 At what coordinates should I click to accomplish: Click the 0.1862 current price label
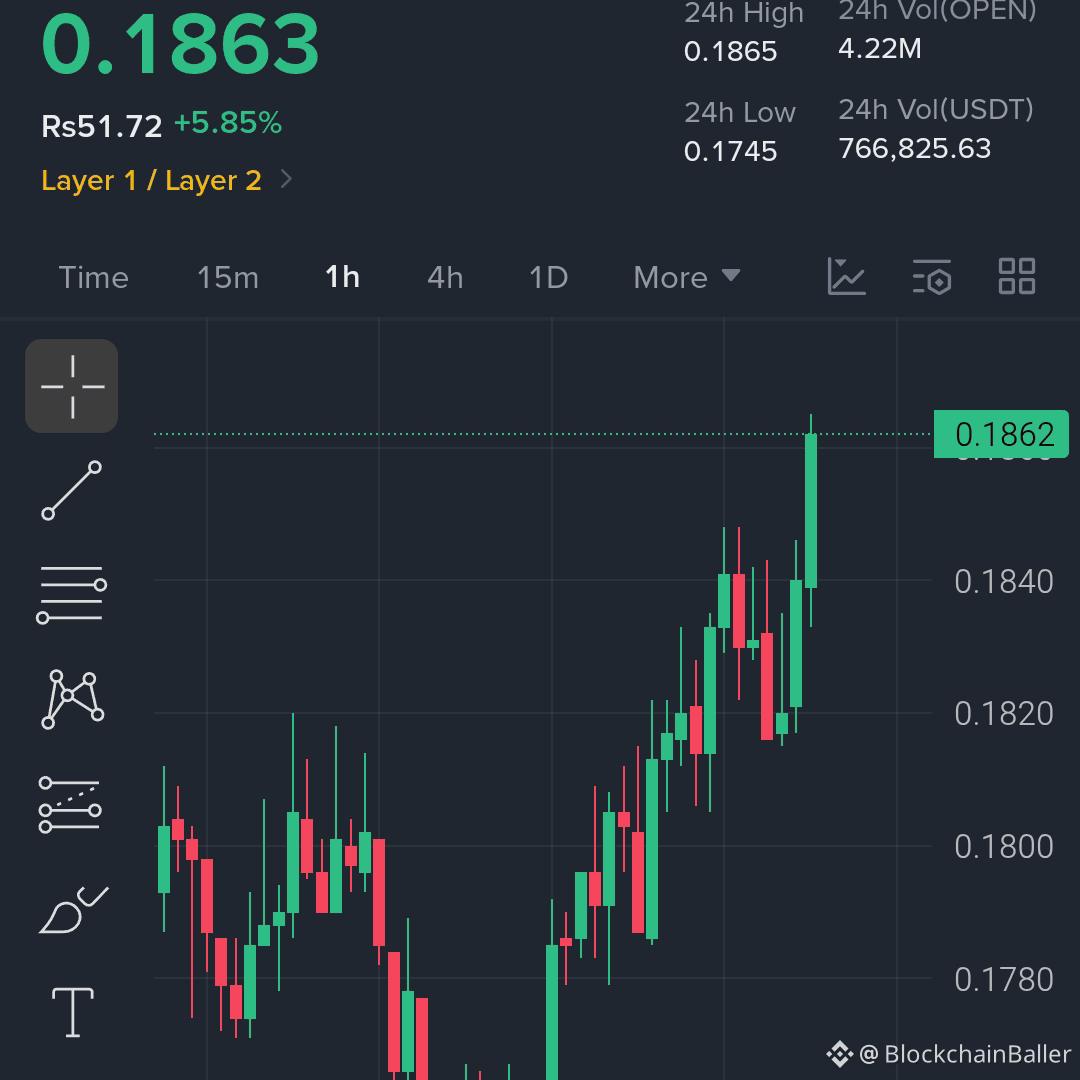[1001, 434]
